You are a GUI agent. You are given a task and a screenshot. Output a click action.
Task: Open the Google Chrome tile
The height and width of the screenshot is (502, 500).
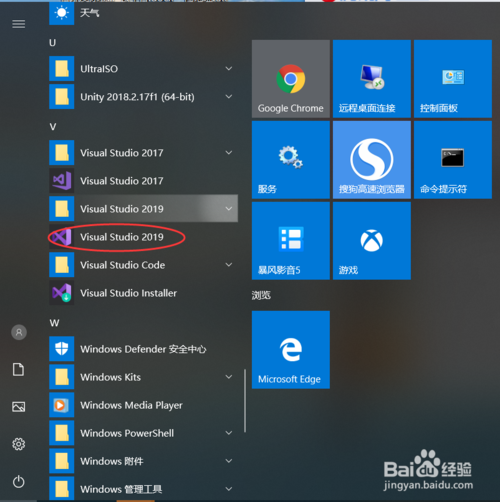[291, 79]
